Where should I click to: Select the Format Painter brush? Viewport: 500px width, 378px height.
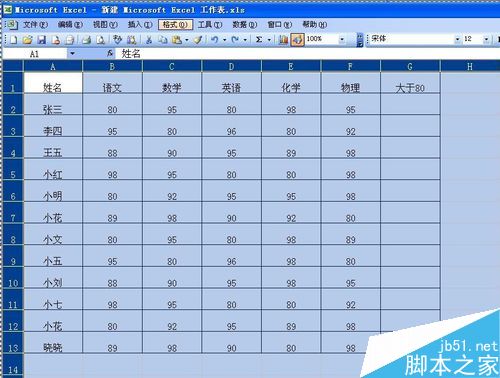[x=198, y=40]
